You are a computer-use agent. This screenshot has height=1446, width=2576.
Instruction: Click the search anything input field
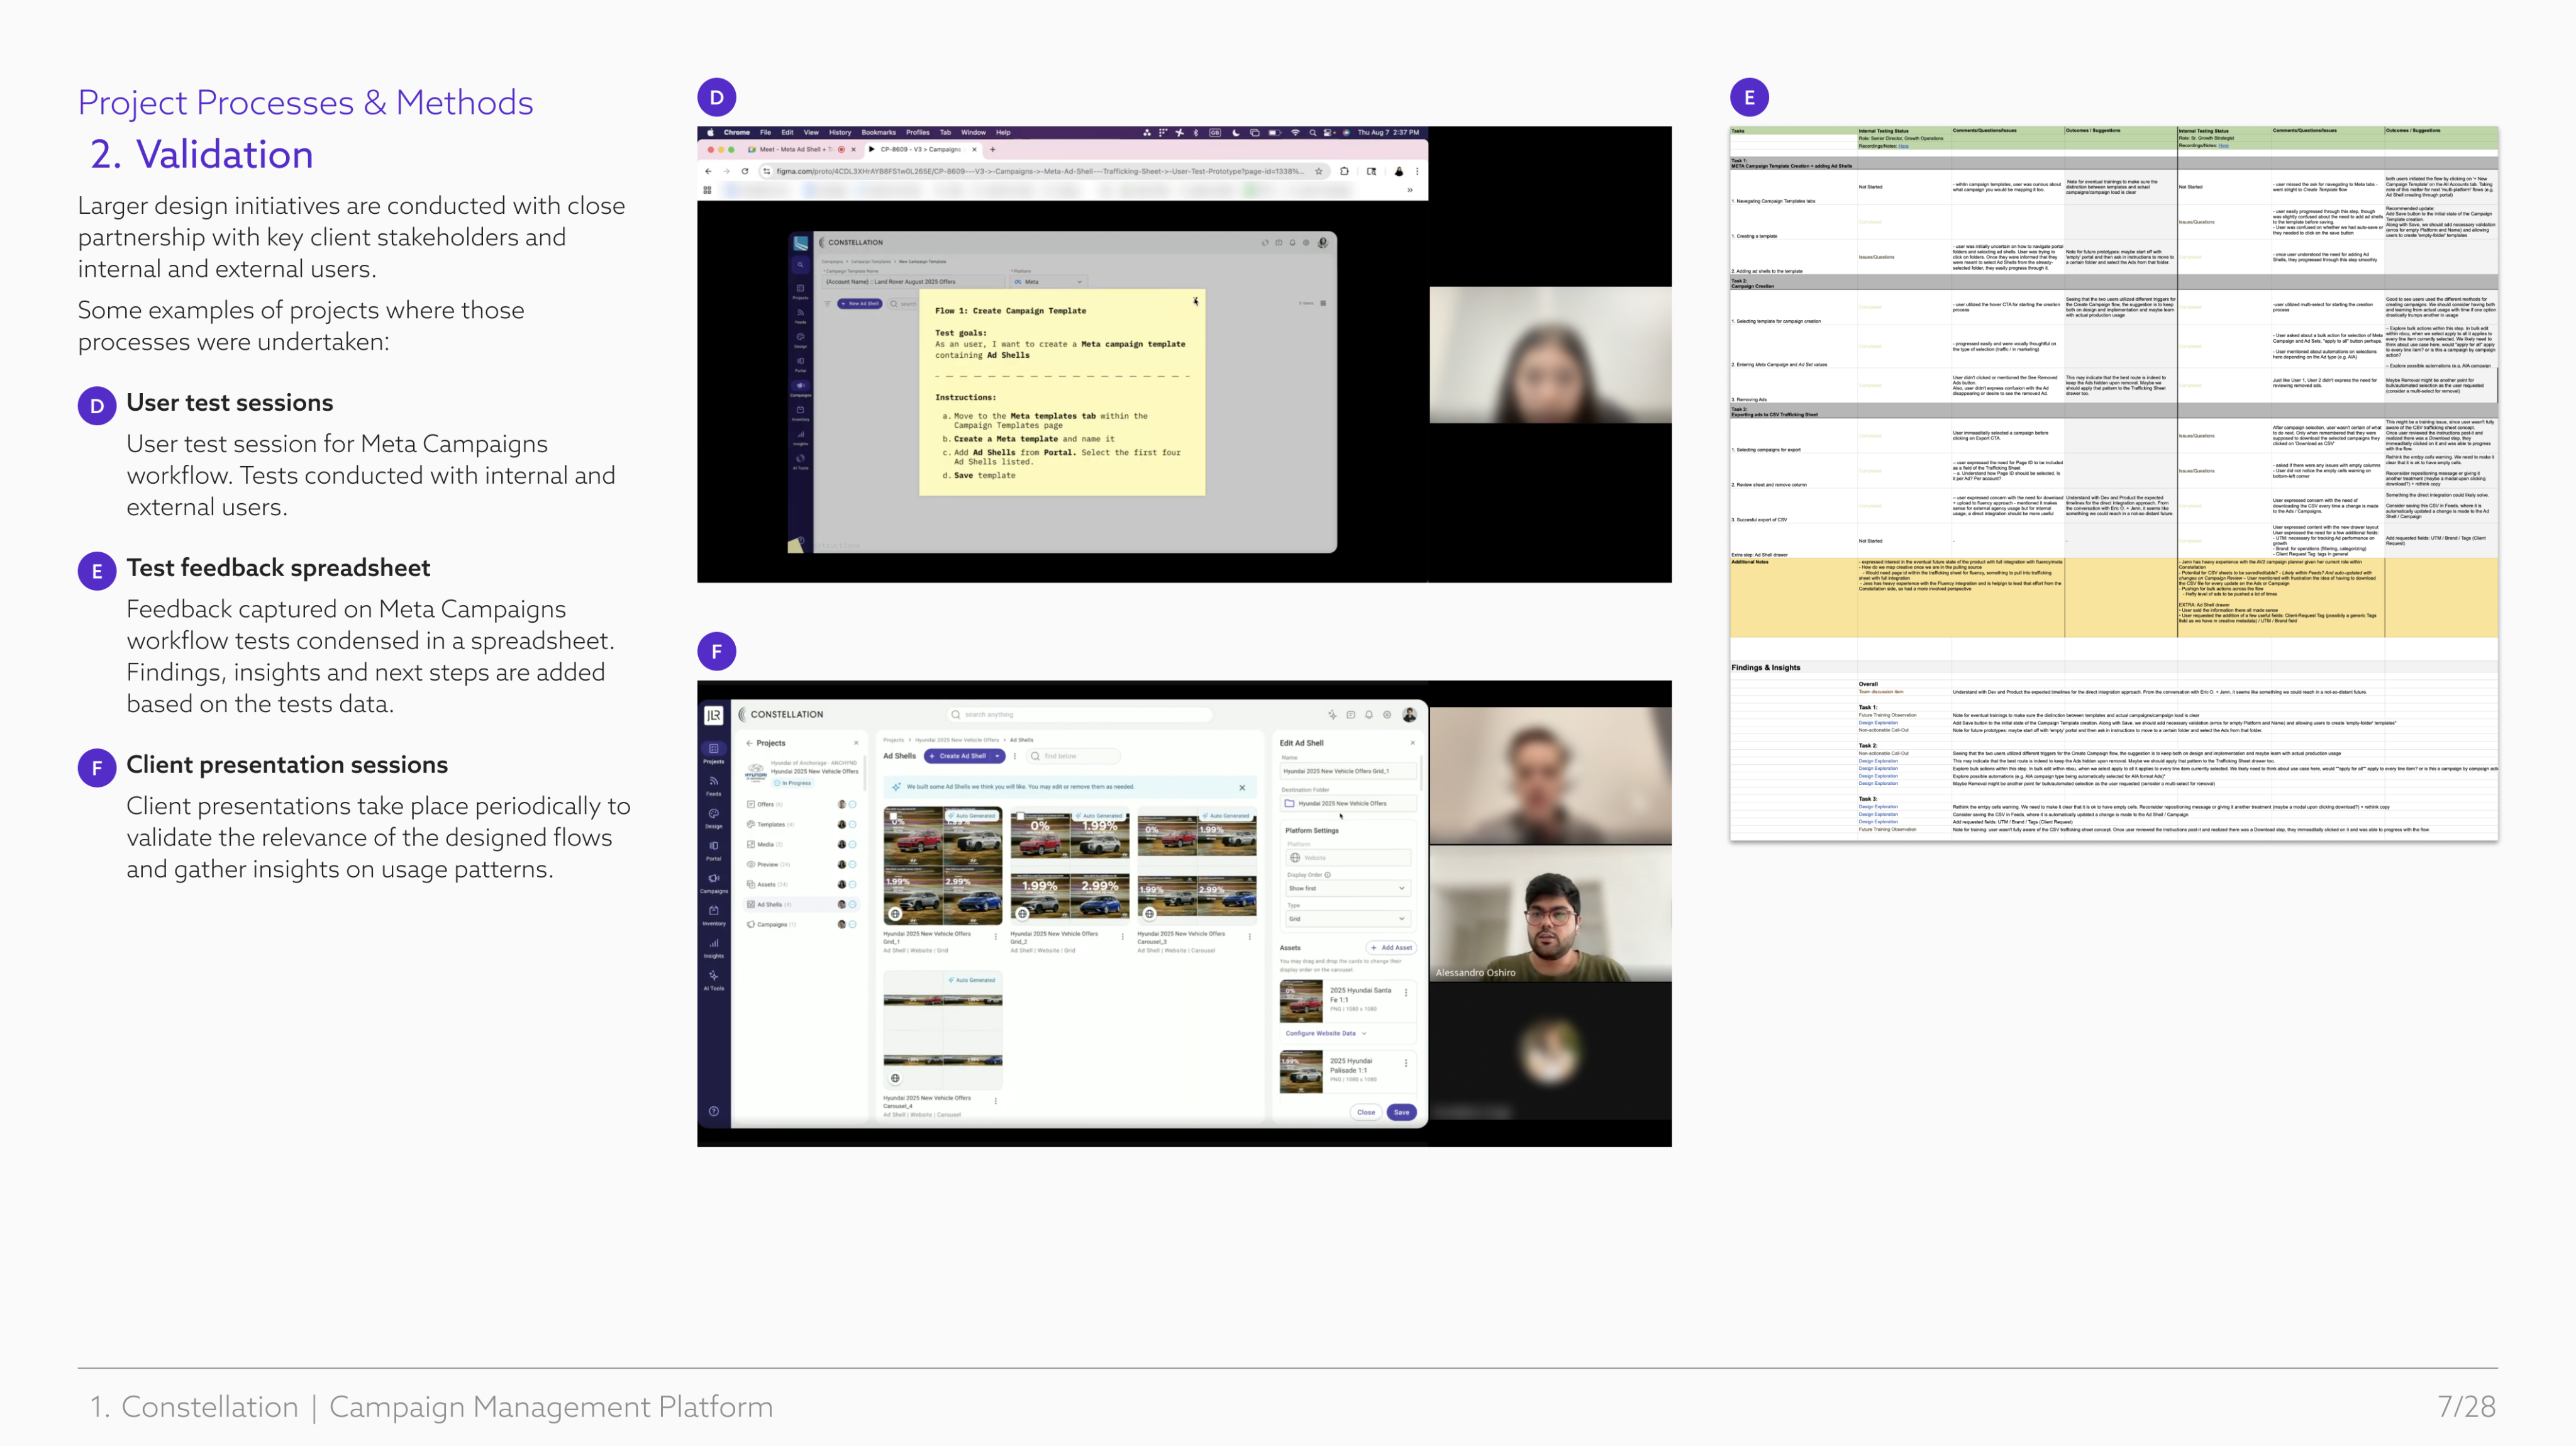coord(1080,714)
